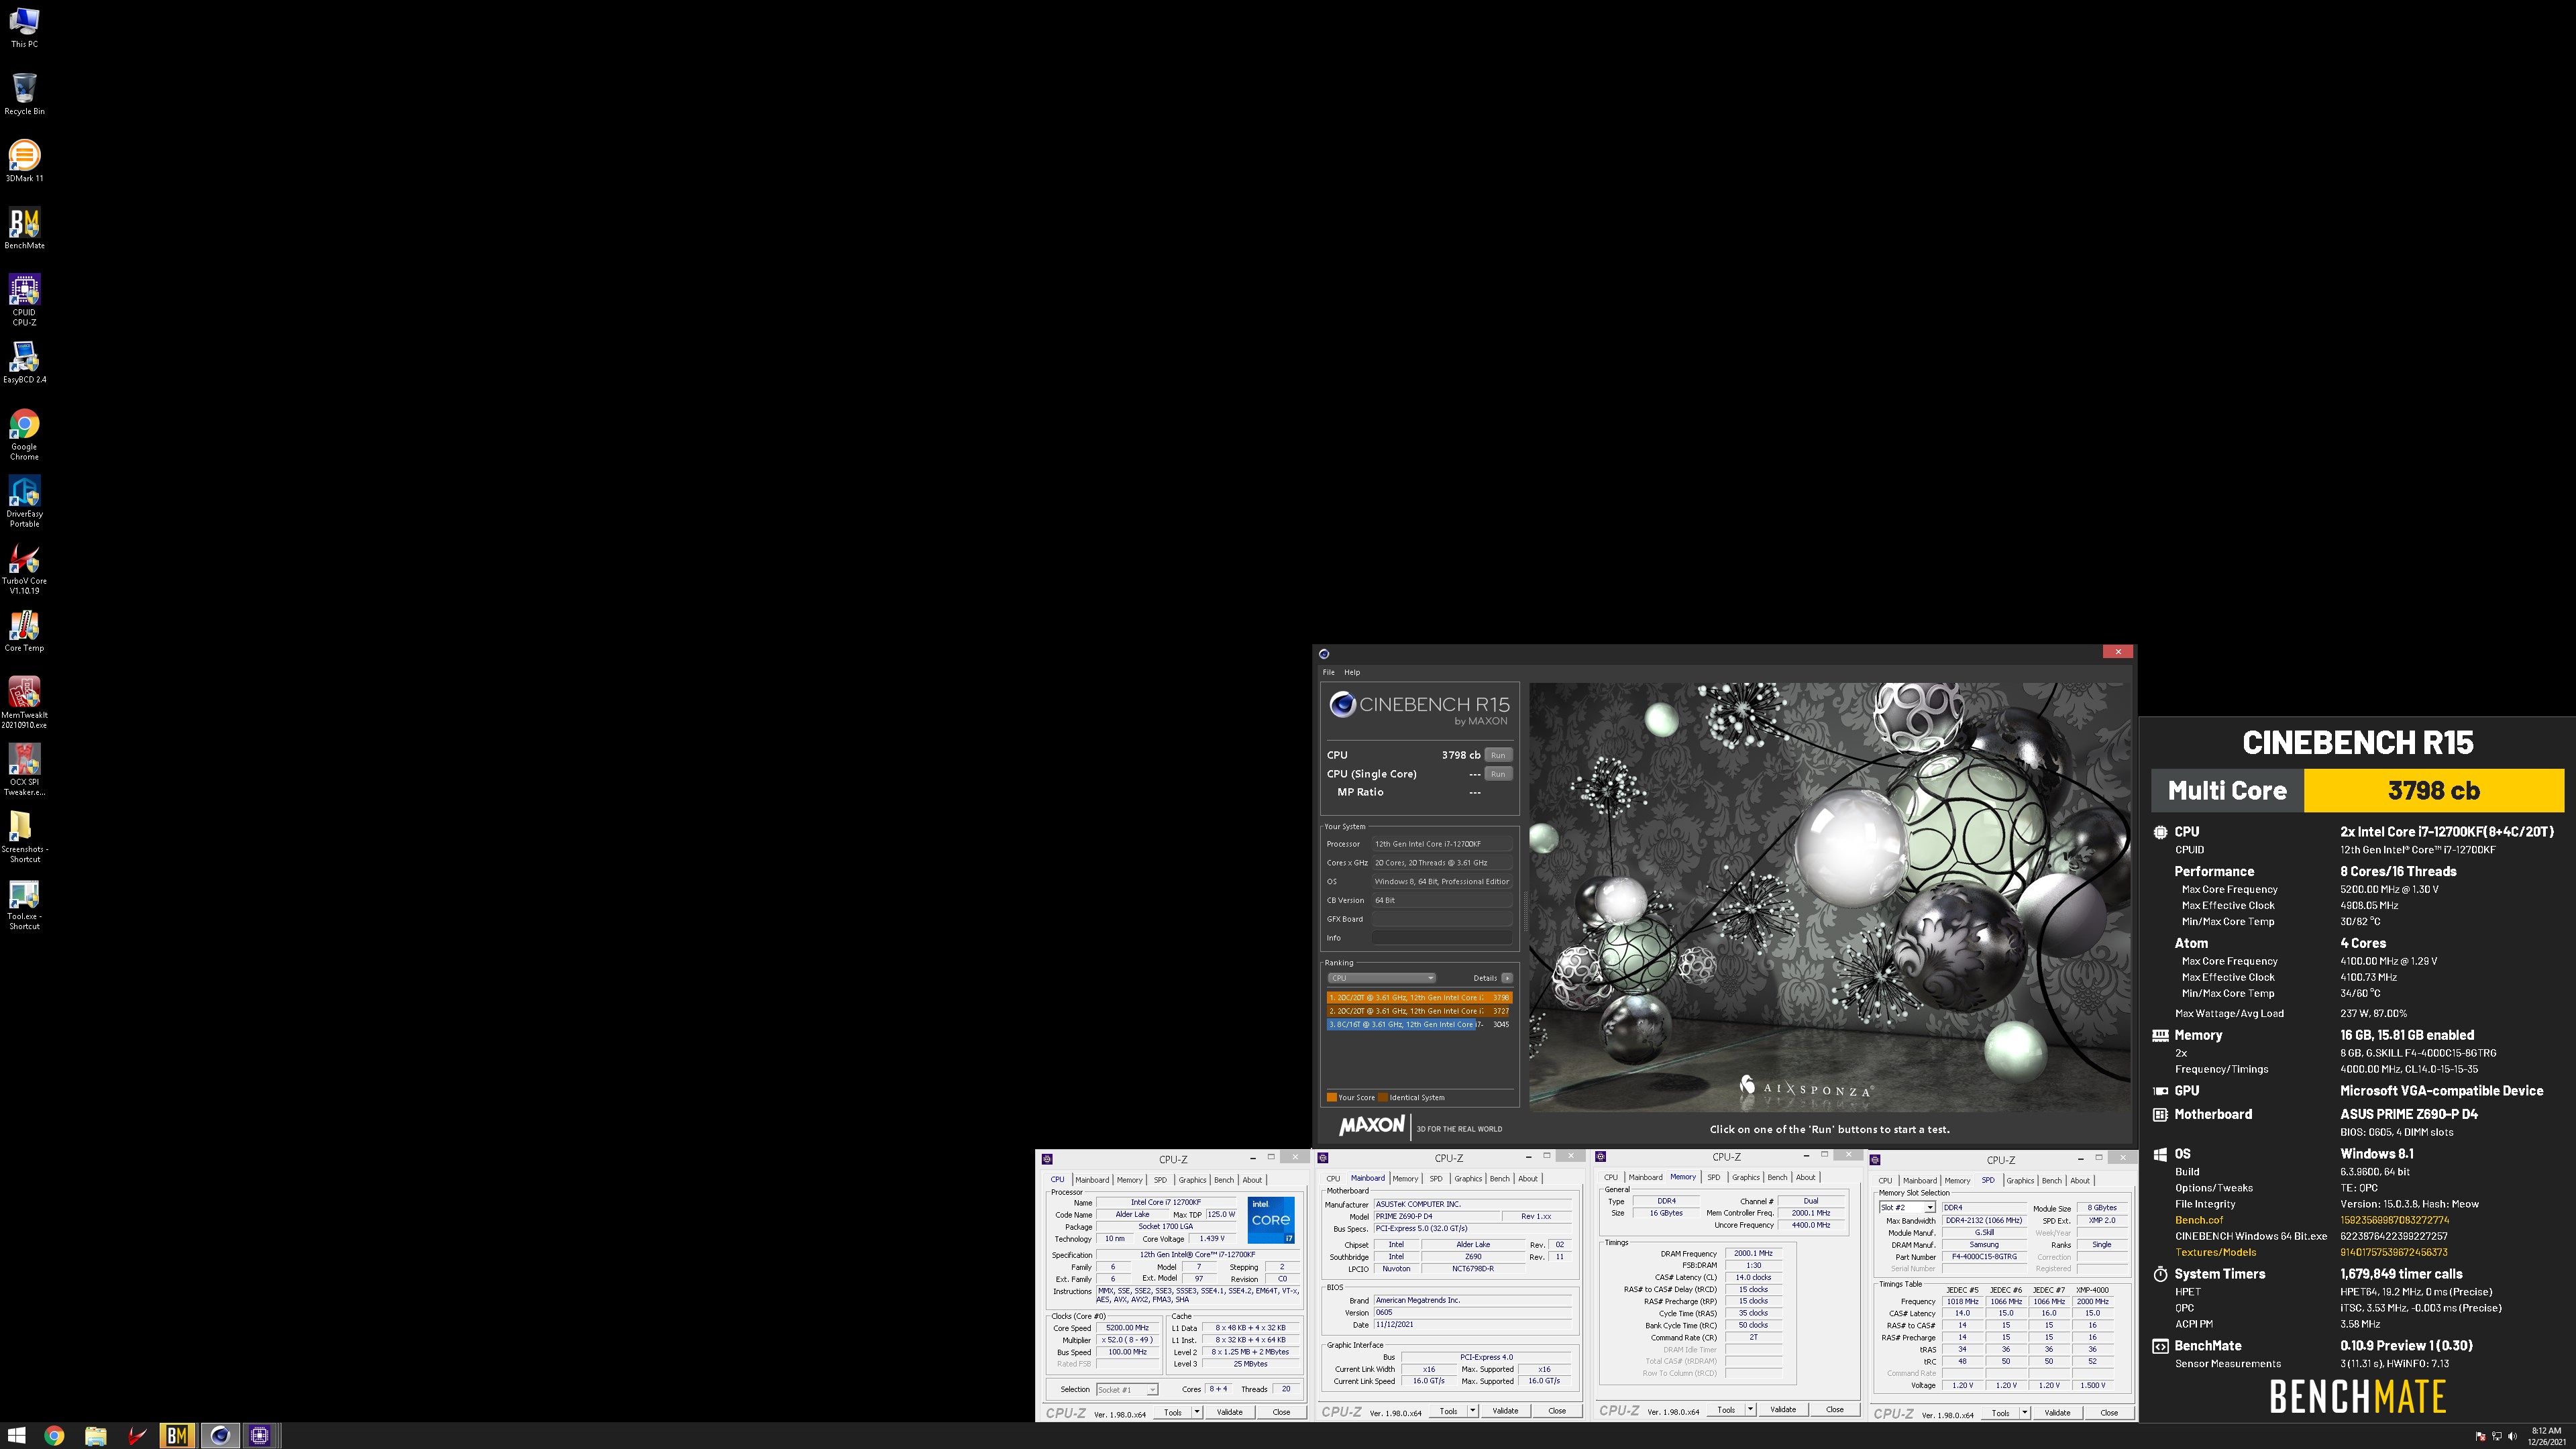This screenshot has height=1449, width=2576.
Task: Select the BenchMate desktop shortcut
Action: point(24,228)
